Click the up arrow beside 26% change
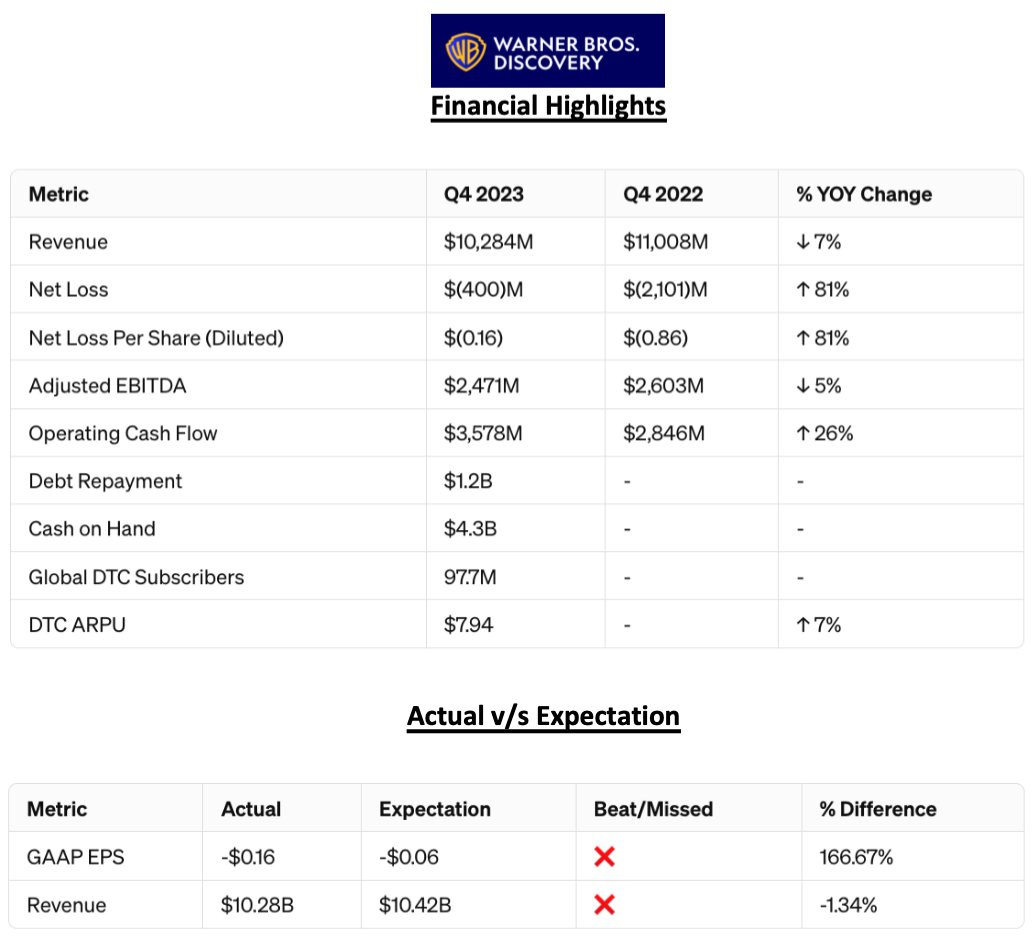1034x940 pixels. point(803,434)
